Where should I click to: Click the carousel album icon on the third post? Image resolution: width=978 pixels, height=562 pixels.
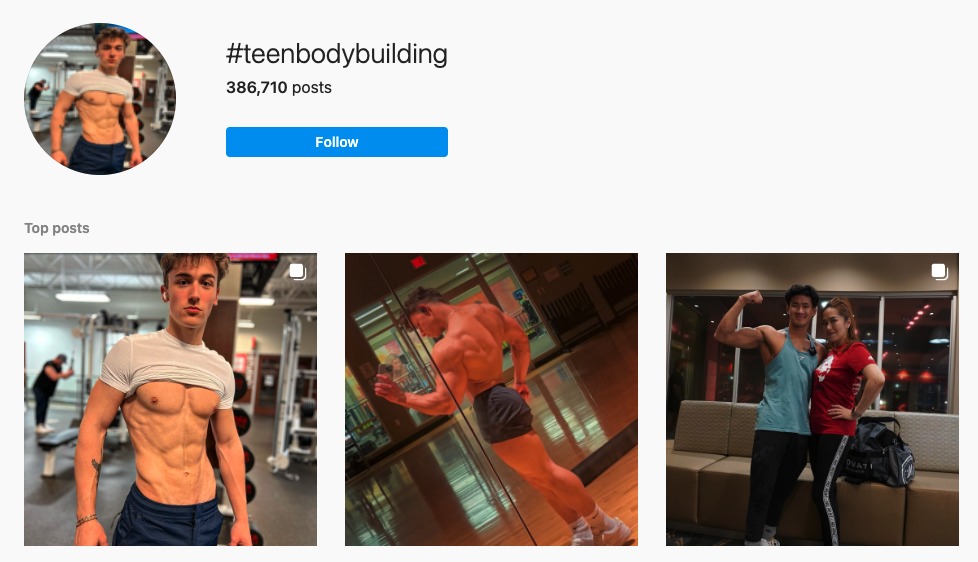point(939,271)
